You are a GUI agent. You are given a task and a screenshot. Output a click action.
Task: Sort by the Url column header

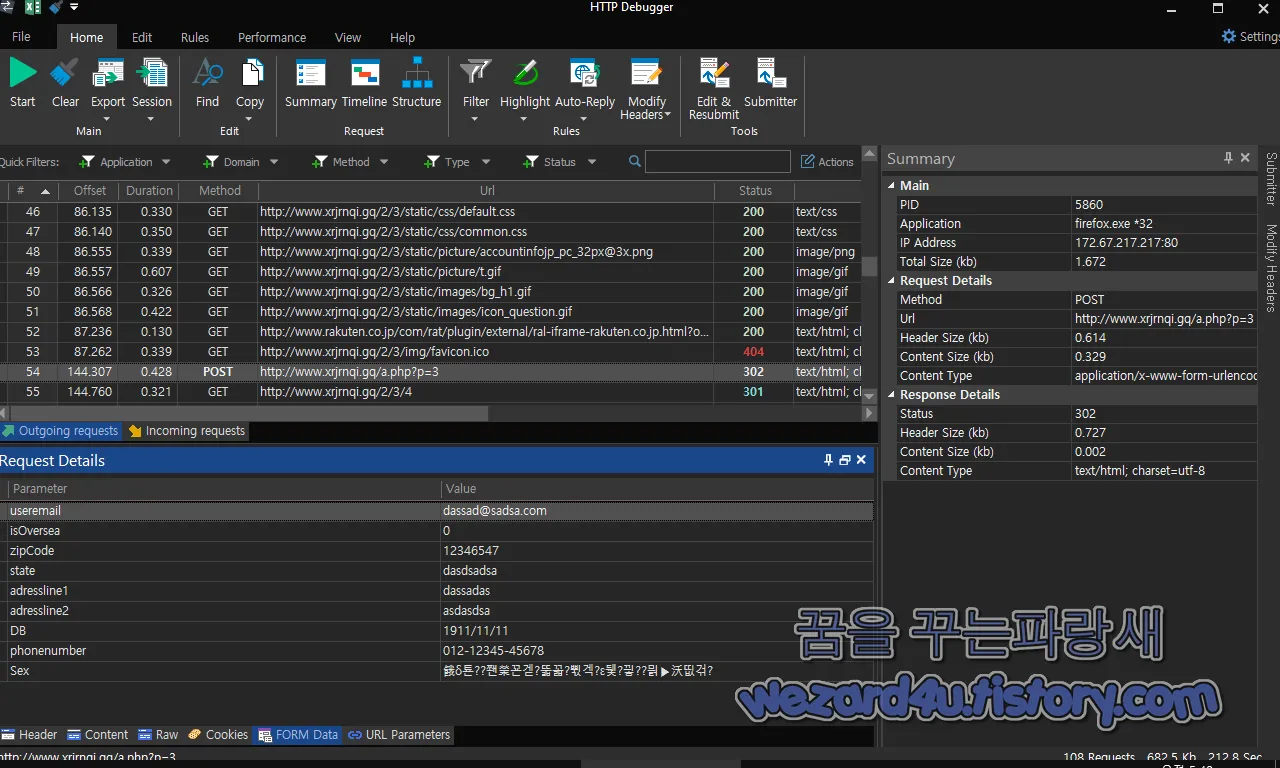487,191
